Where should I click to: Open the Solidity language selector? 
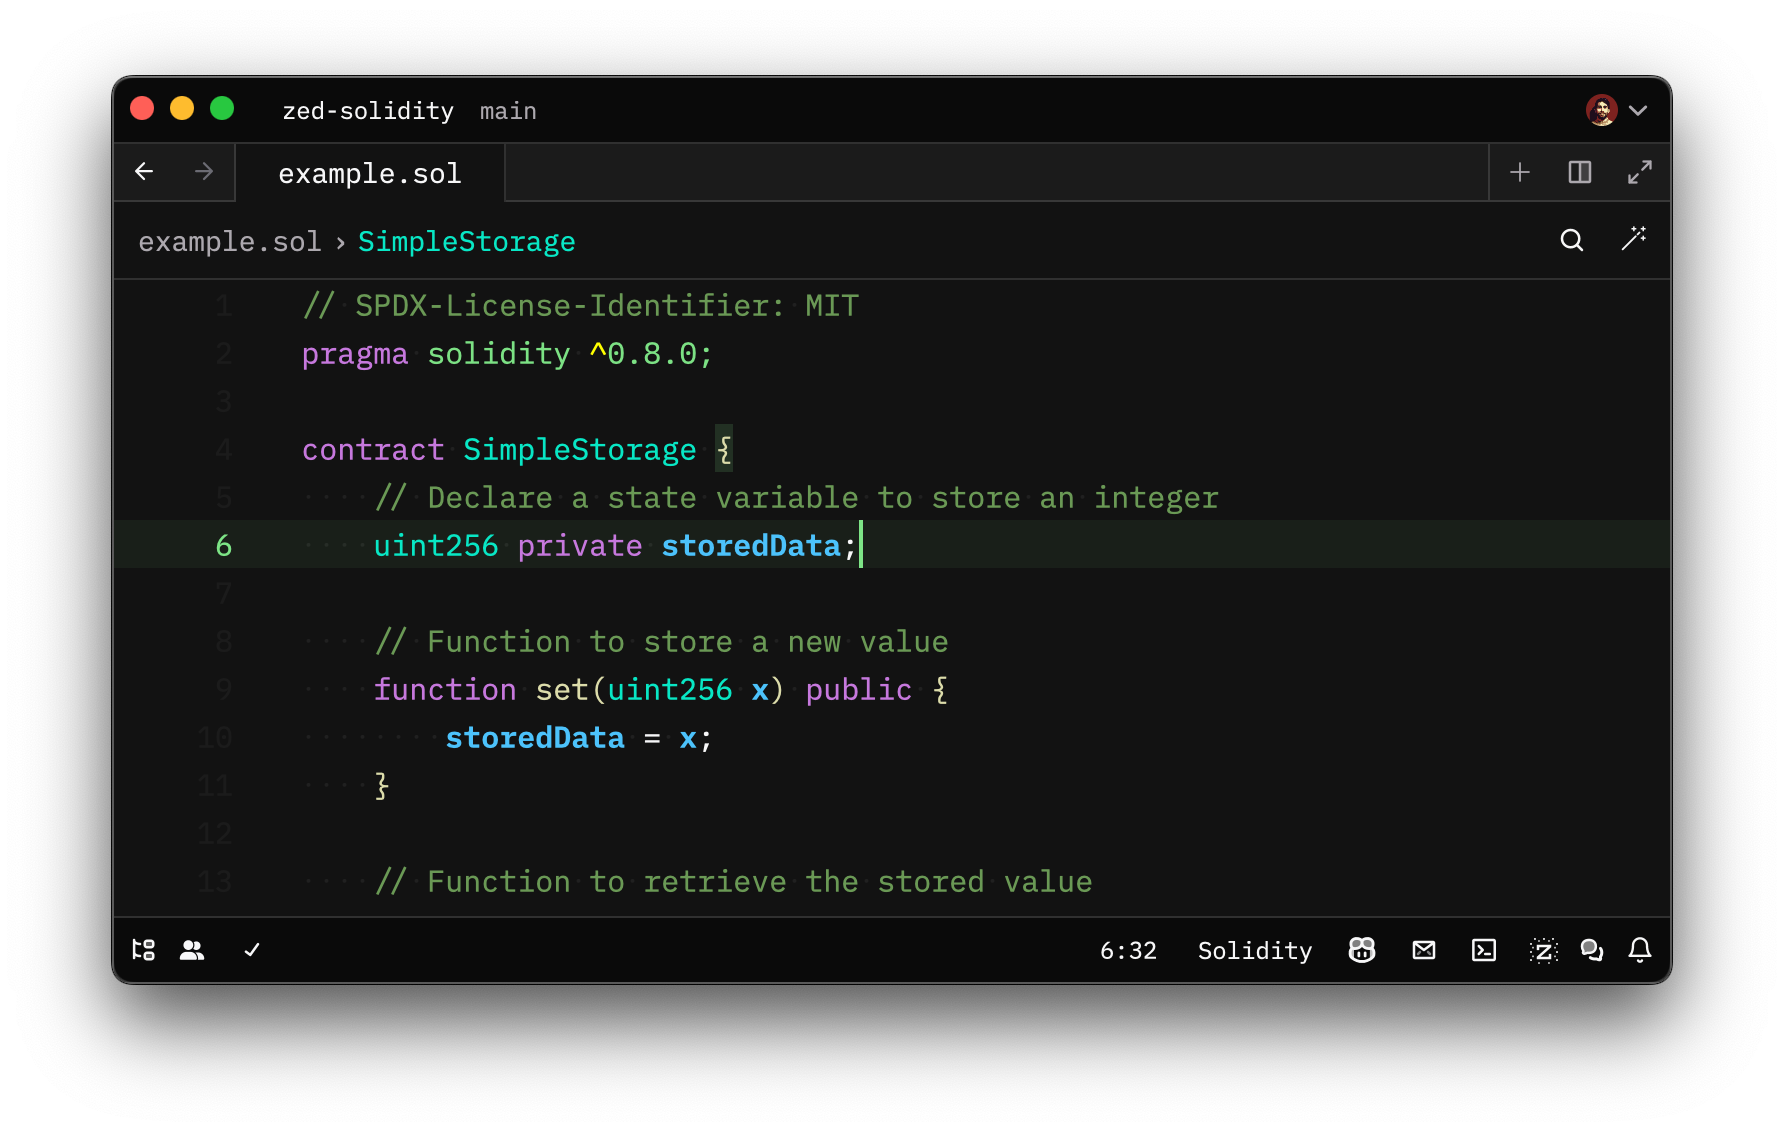1254,950
